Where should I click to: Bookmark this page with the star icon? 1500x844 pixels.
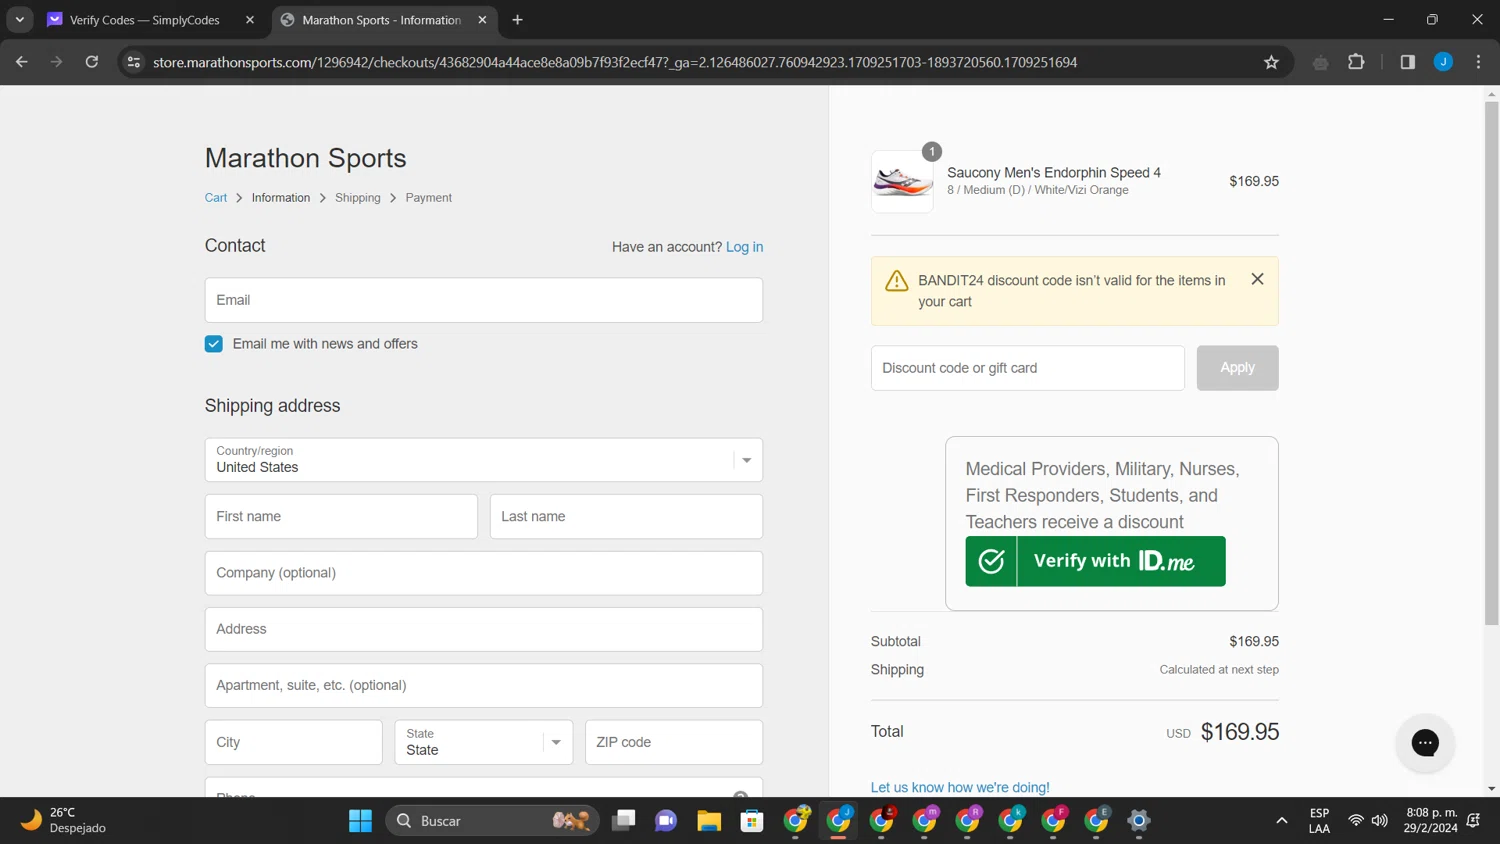(1271, 62)
